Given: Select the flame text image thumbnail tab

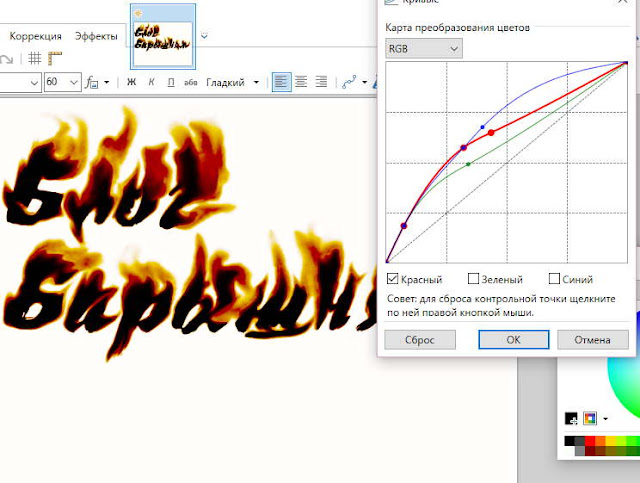Looking at the screenshot, I should coord(163,37).
